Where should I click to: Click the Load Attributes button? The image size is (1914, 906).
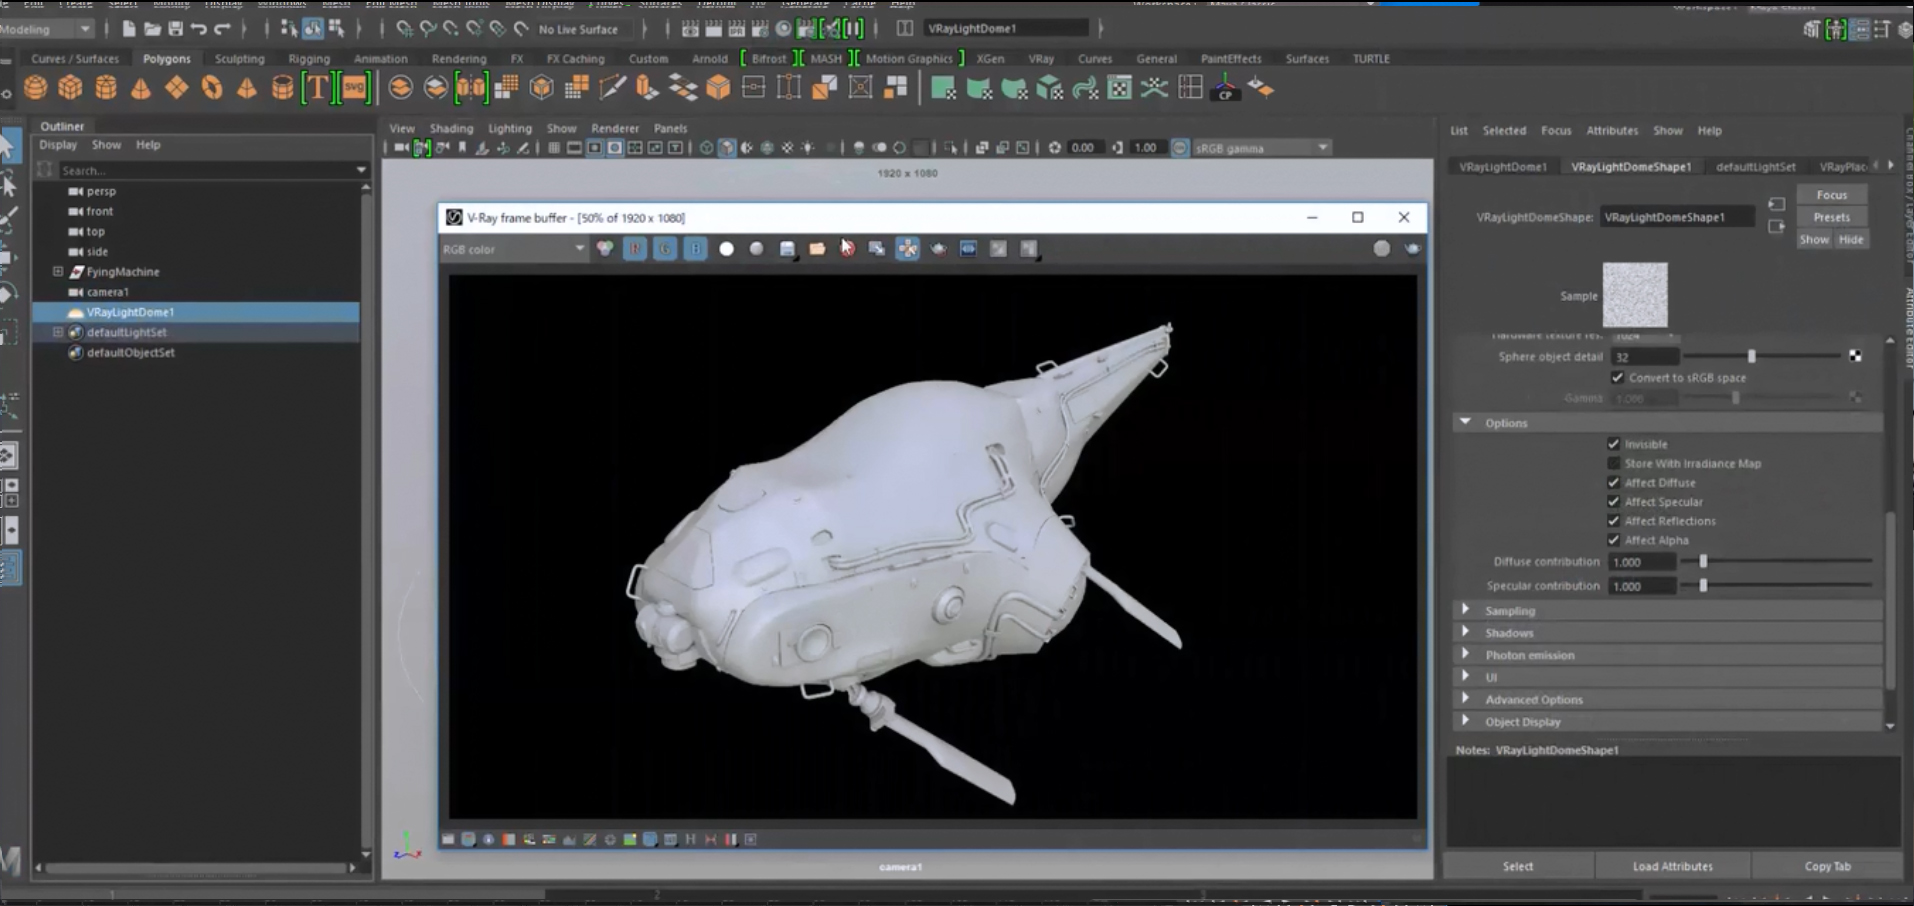(1671, 866)
